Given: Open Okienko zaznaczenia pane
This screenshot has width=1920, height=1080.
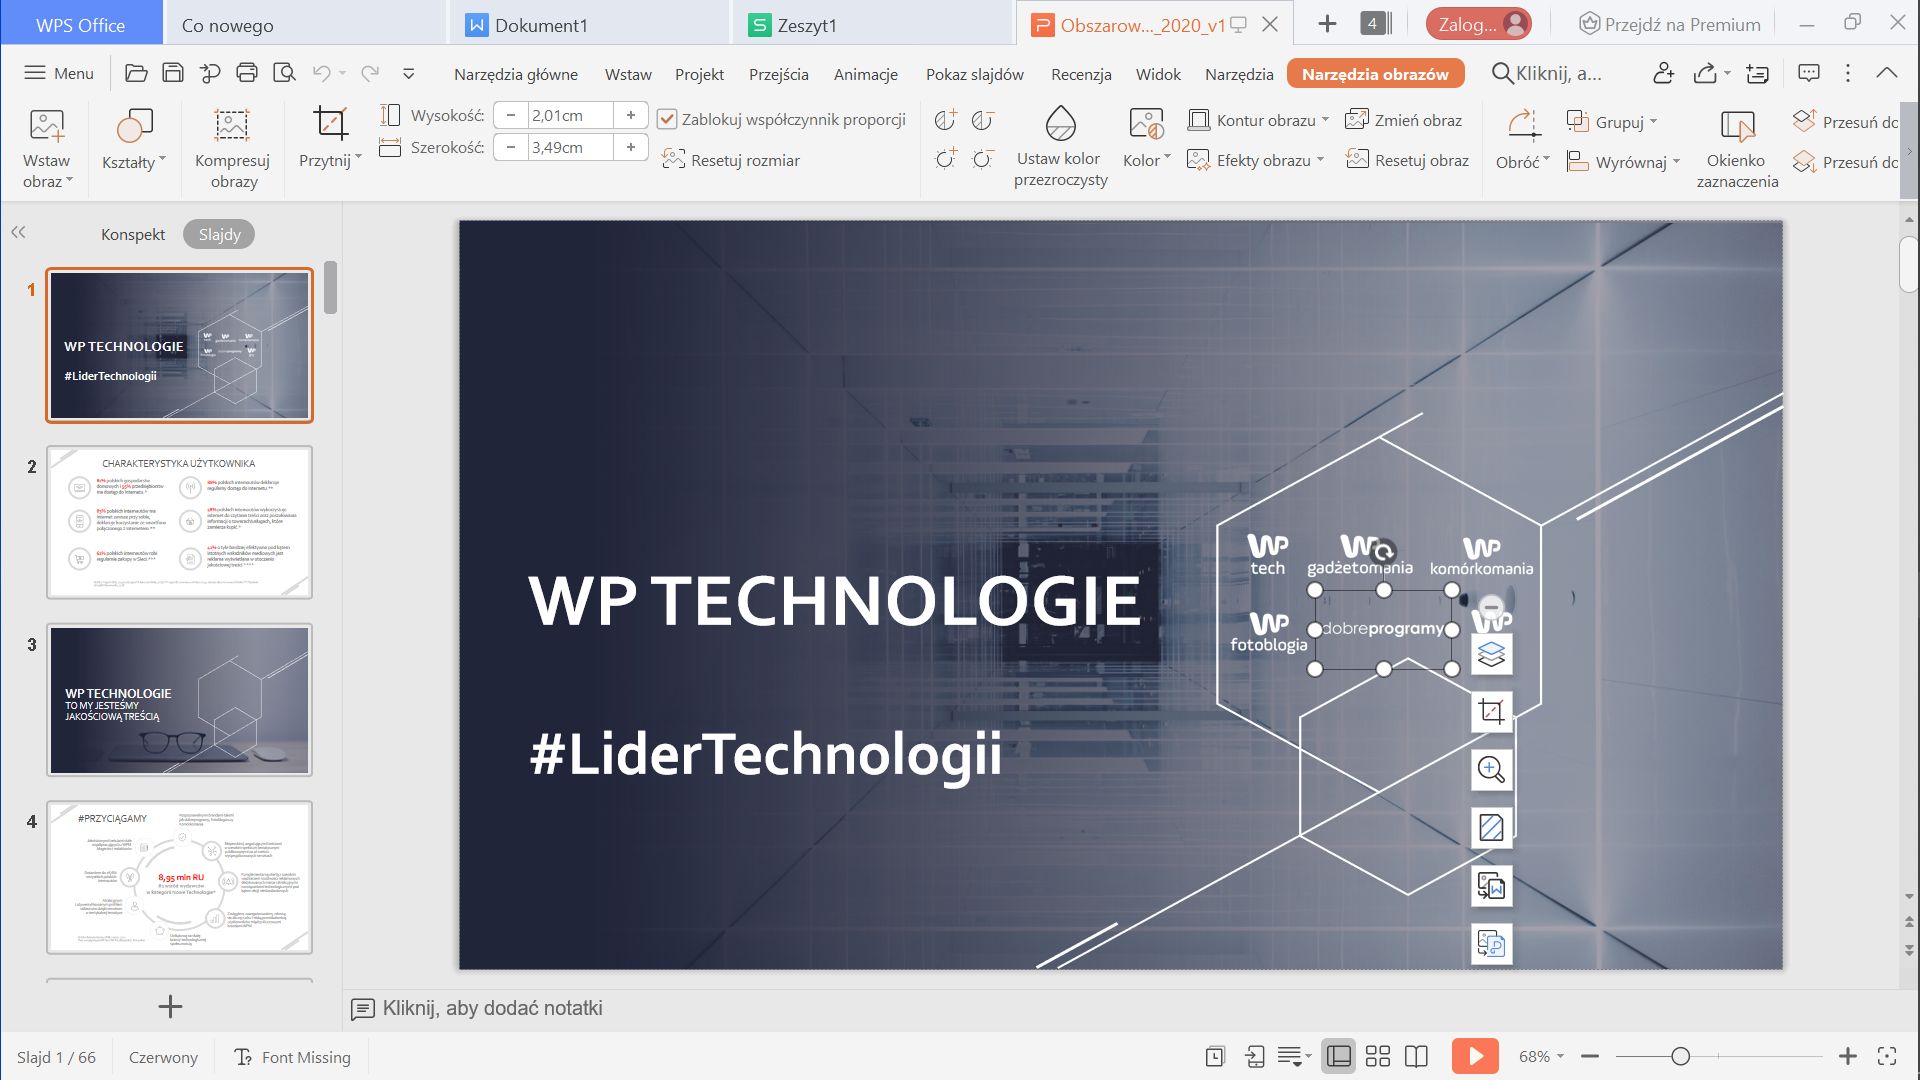Looking at the screenshot, I should click(1737, 128).
